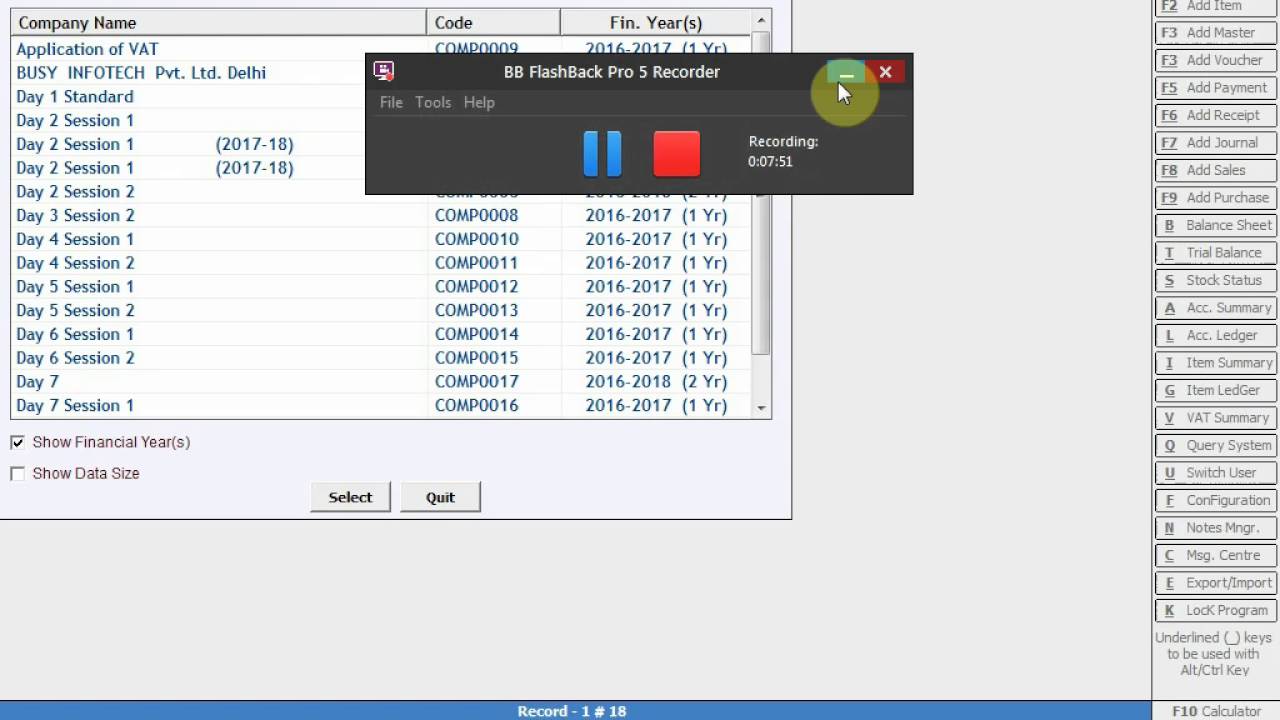This screenshot has height=720, width=1280.
Task: Enable Show Data Size checkbox
Action: click(x=17, y=473)
